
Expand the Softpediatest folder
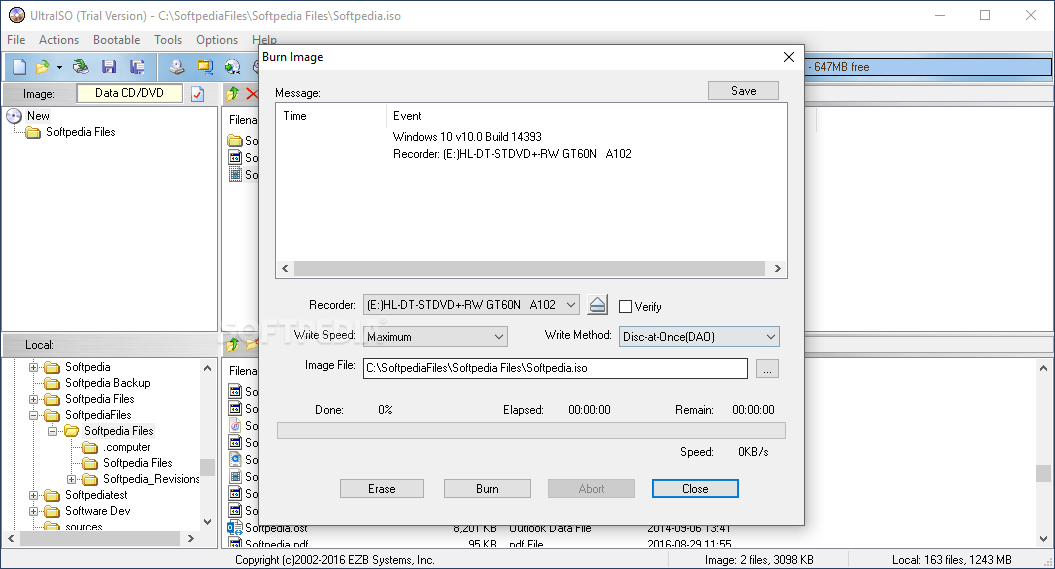click(x=33, y=496)
